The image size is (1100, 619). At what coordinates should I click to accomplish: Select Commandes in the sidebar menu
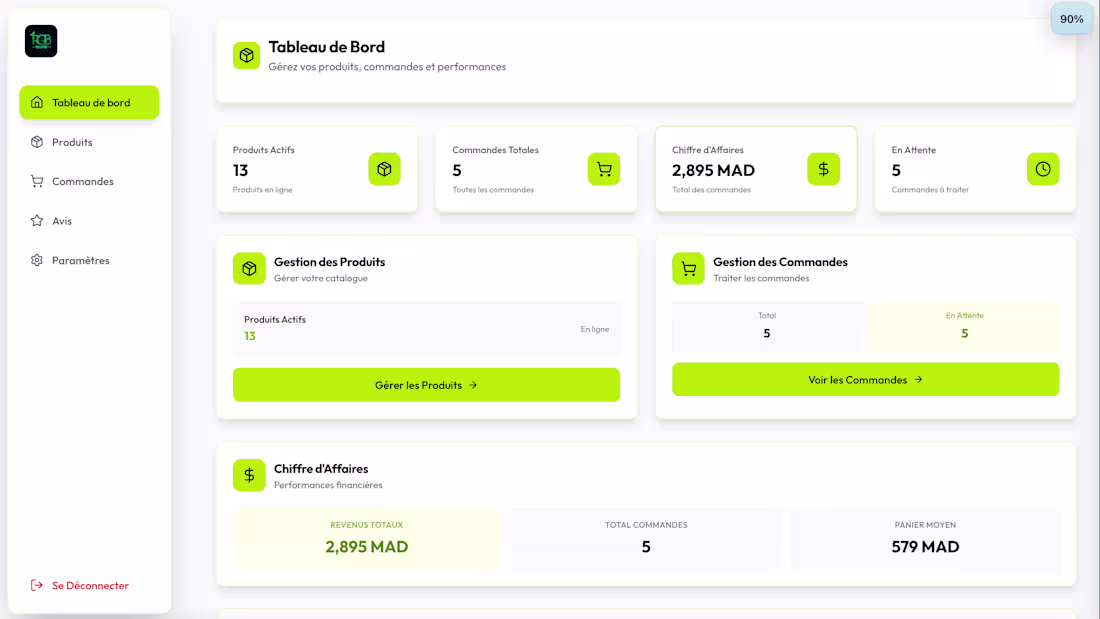click(82, 181)
